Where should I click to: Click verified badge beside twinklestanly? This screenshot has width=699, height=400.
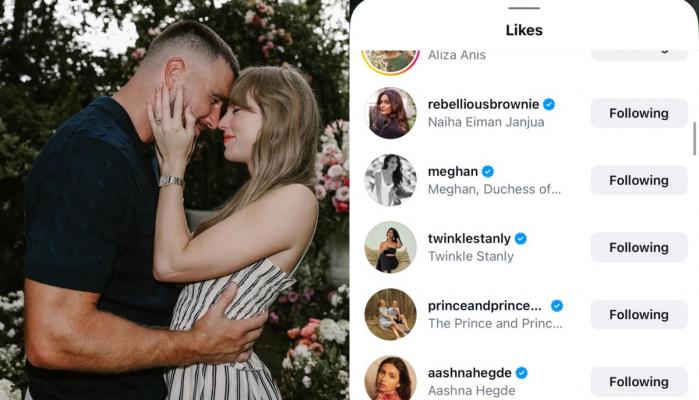pyautogui.click(x=520, y=239)
